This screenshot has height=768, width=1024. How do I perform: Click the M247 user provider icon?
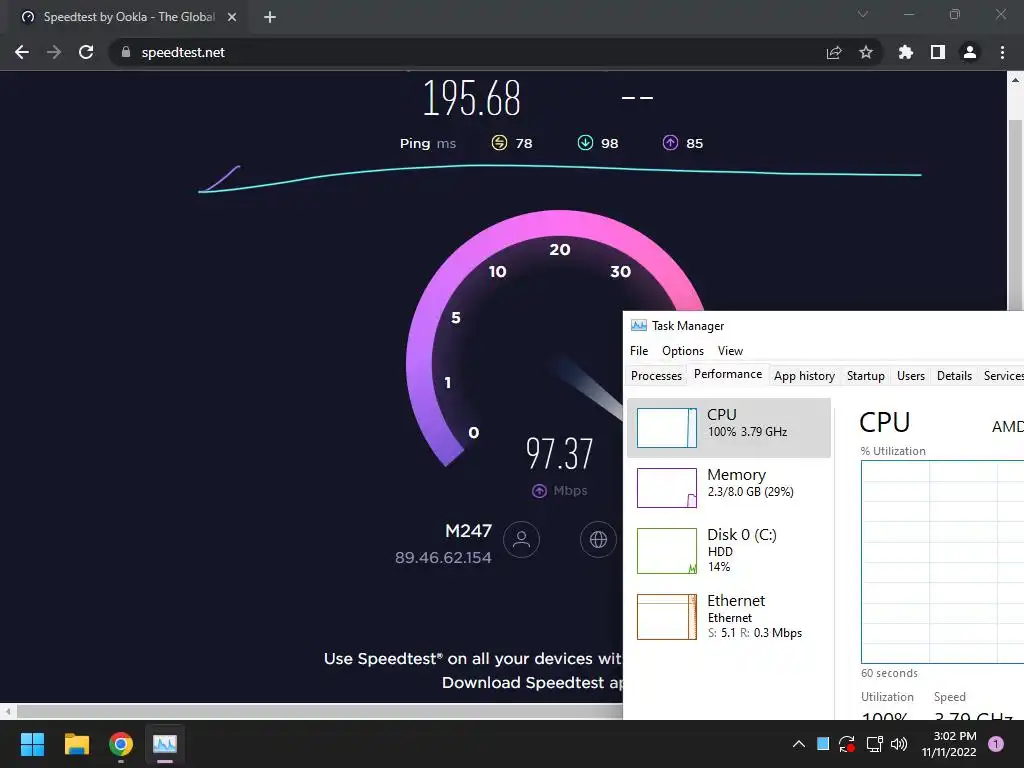point(522,539)
